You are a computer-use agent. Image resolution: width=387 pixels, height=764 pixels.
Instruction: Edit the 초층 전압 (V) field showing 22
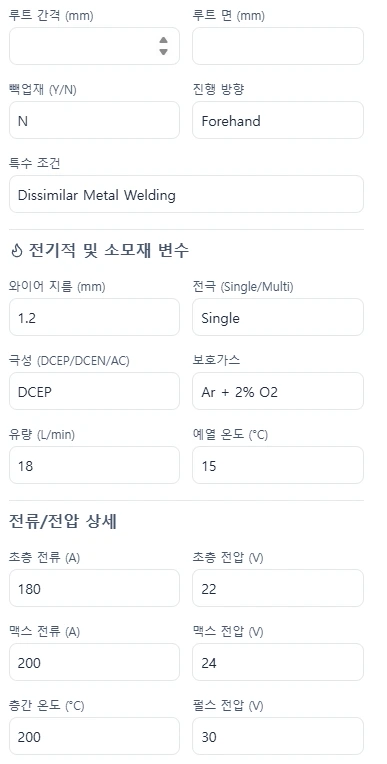click(x=278, y=588)
